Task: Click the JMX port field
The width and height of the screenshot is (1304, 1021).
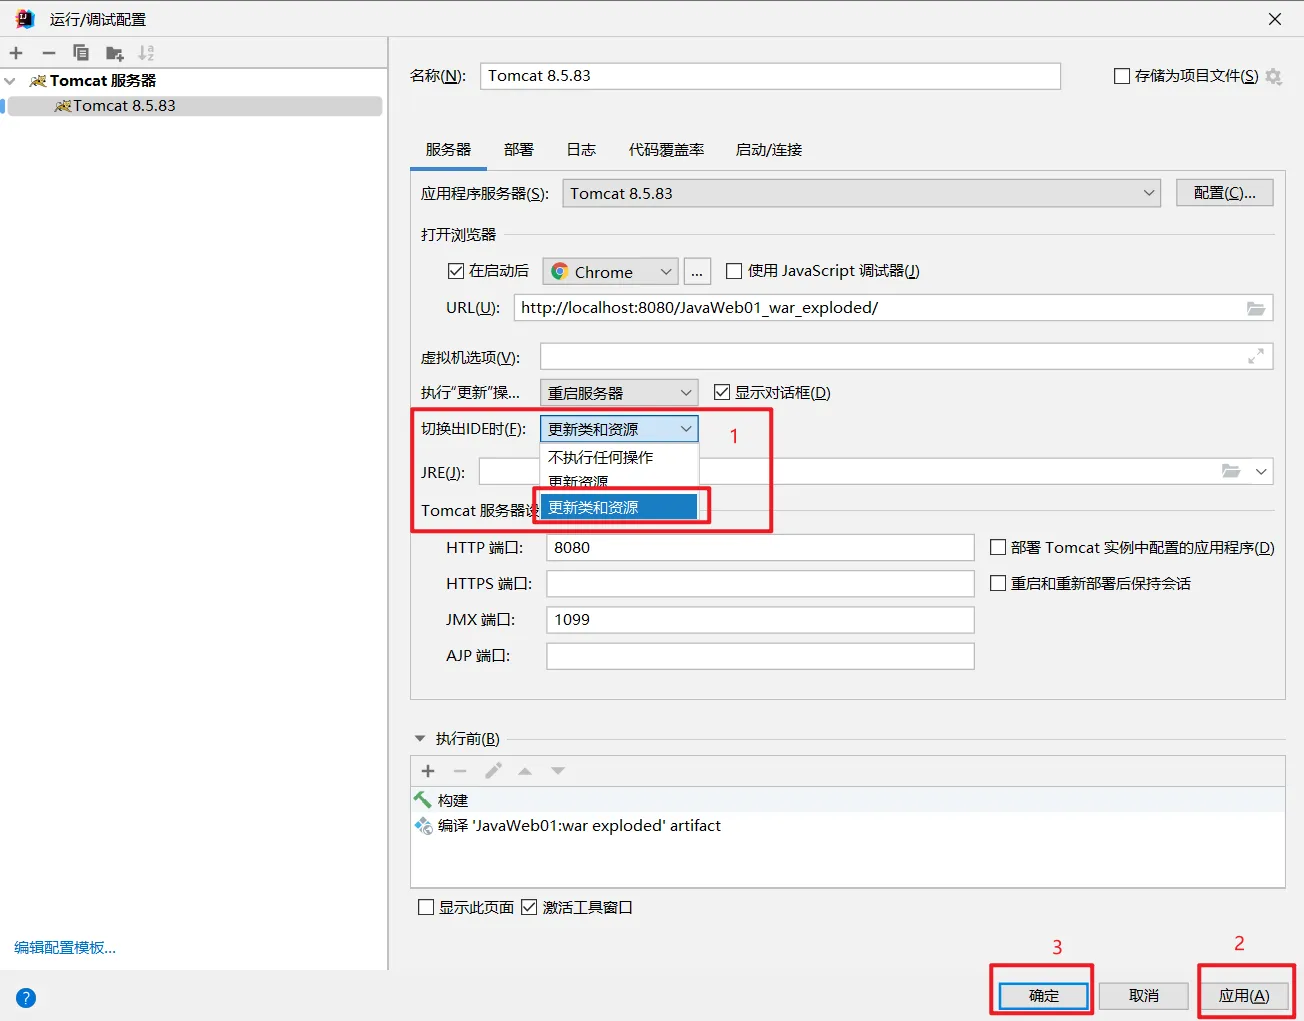Action: pyautogui.click(x=760, y=619)
